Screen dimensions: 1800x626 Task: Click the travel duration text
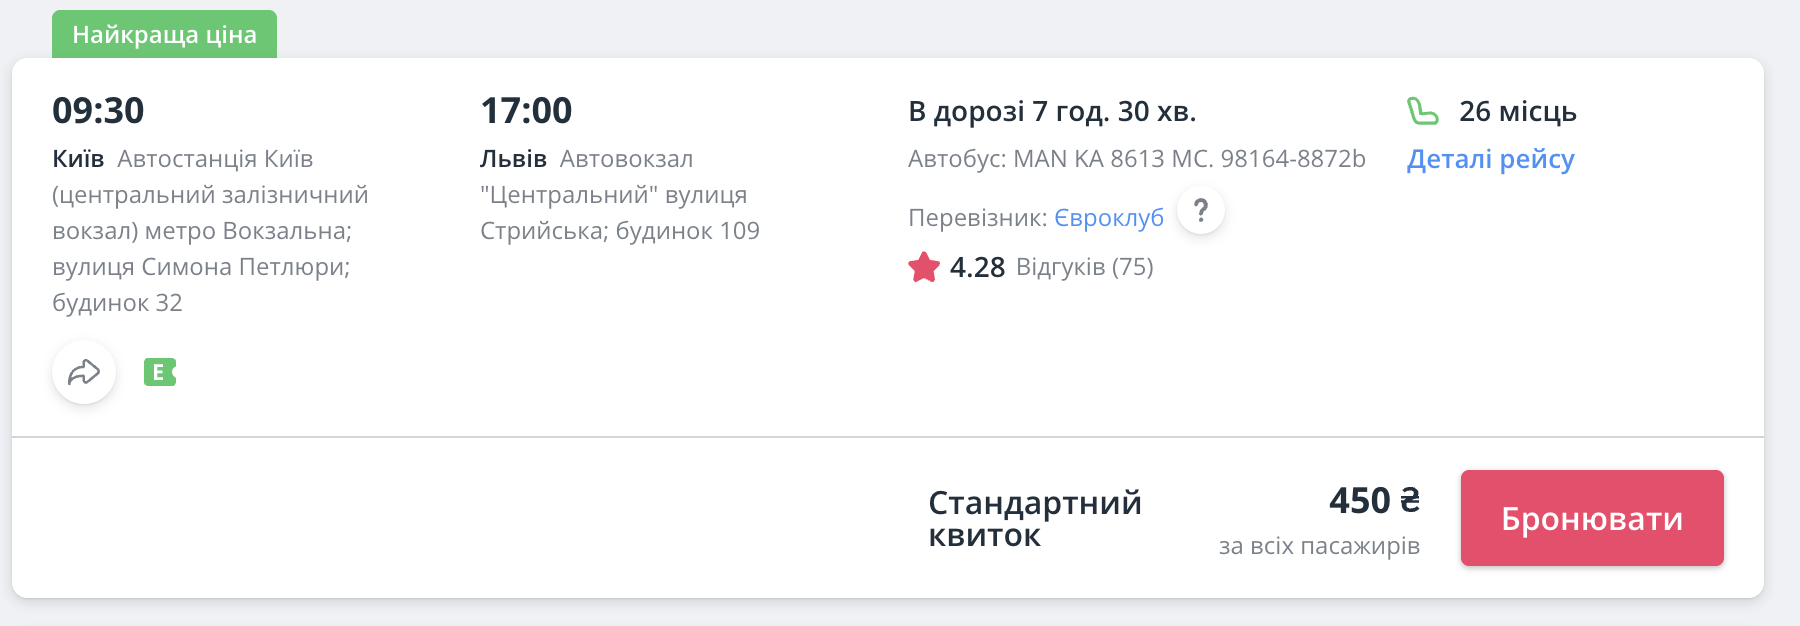(x=1052, y=111)
